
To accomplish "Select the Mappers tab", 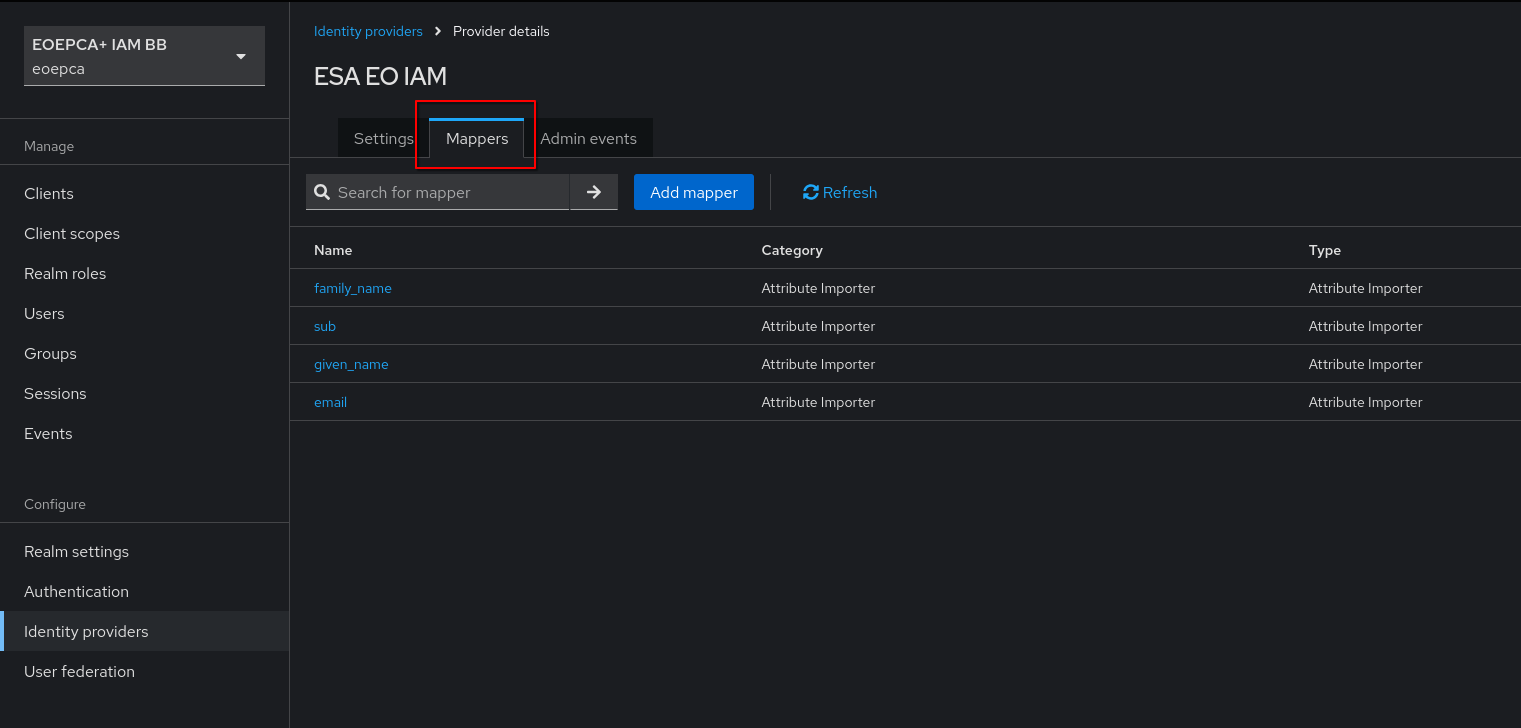I will click(477, 139).
